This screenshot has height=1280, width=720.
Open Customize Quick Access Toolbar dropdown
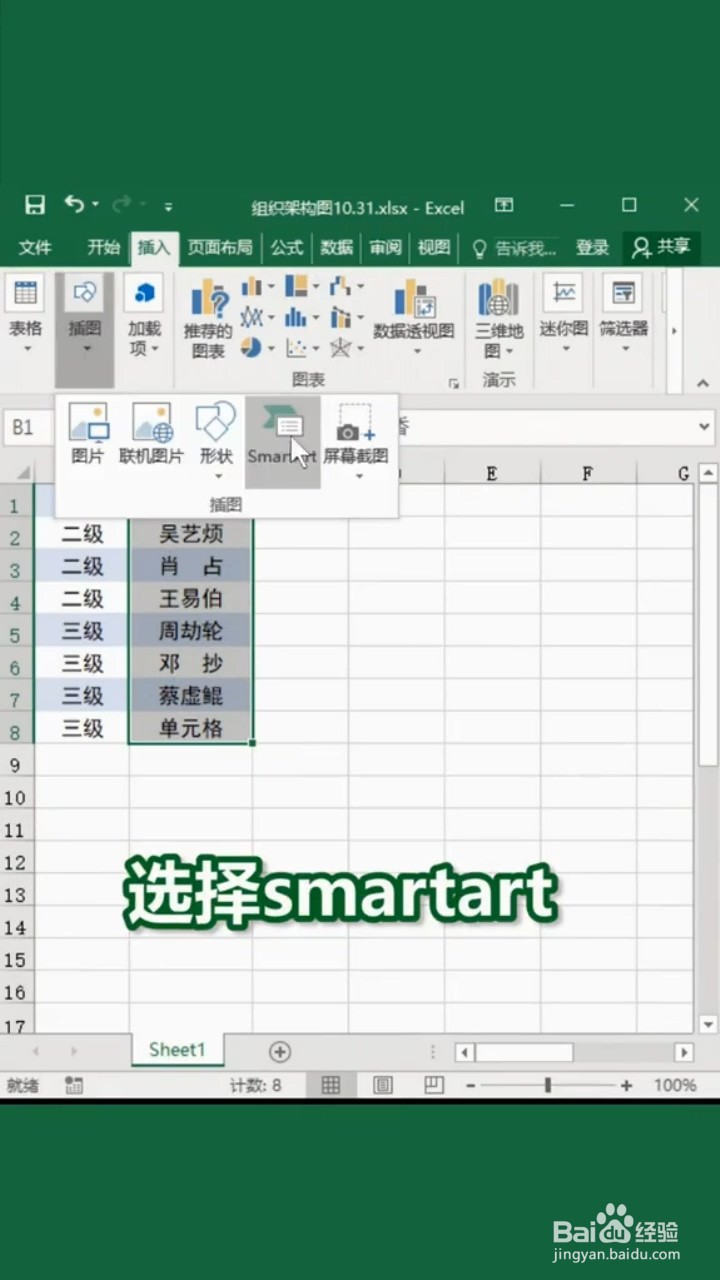(x=168, y=207)
